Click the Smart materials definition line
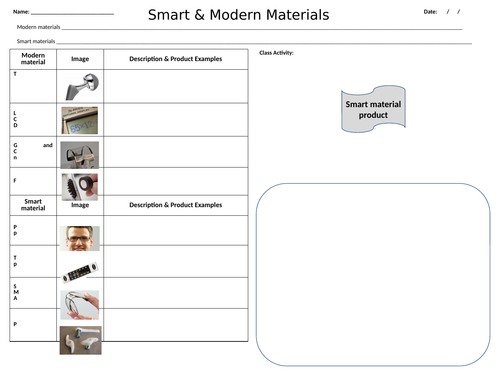Image resolution: width=500 pixels, height=375 pixels. click(264, 41)
